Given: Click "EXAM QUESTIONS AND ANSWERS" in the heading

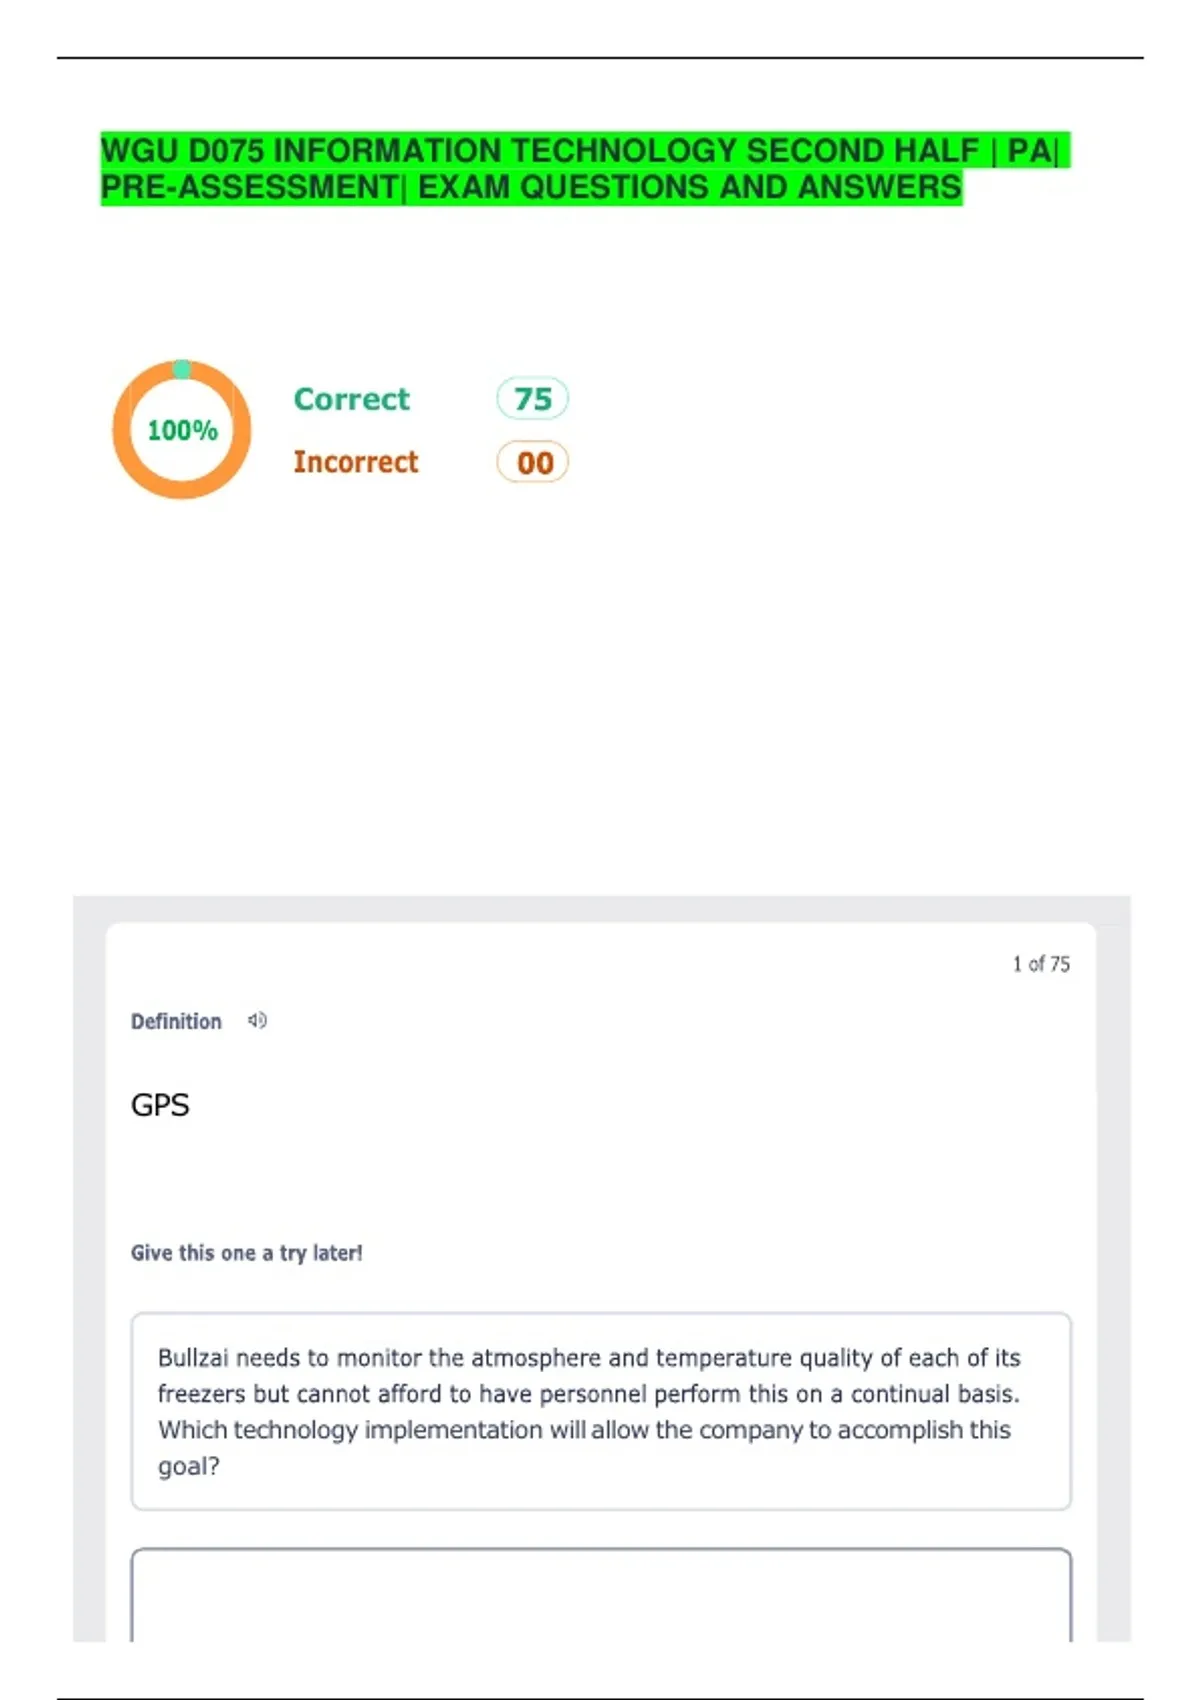Looking at the screenshot, I should pos(689,187).
